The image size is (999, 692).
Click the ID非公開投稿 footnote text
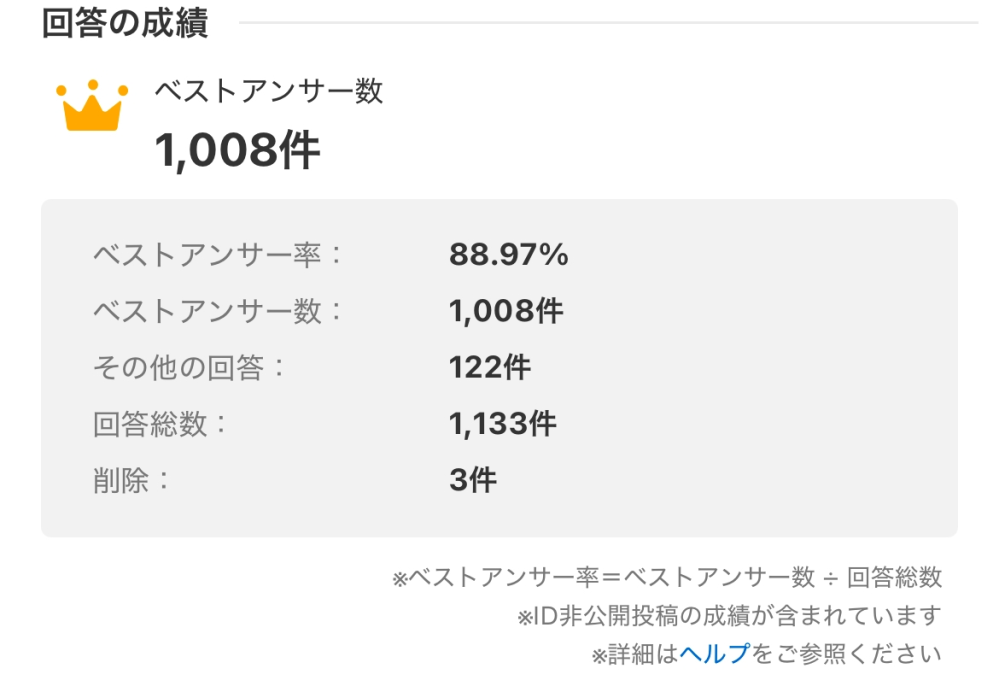click(729, 616)
